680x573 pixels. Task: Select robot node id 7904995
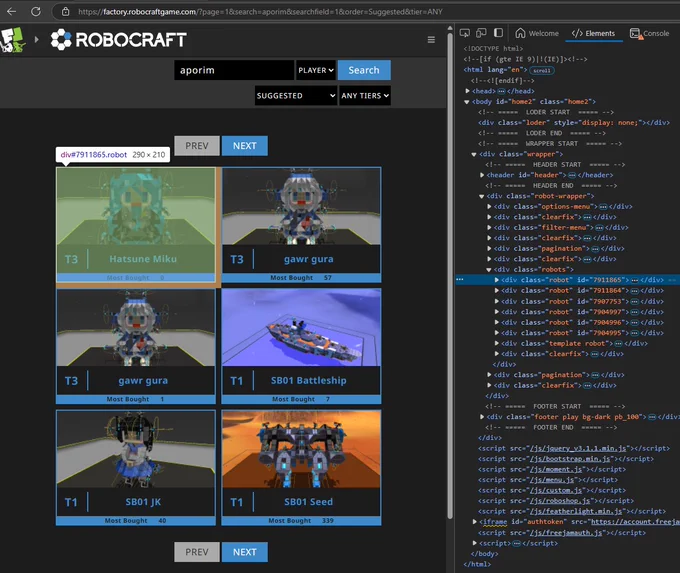click(582, 333)
